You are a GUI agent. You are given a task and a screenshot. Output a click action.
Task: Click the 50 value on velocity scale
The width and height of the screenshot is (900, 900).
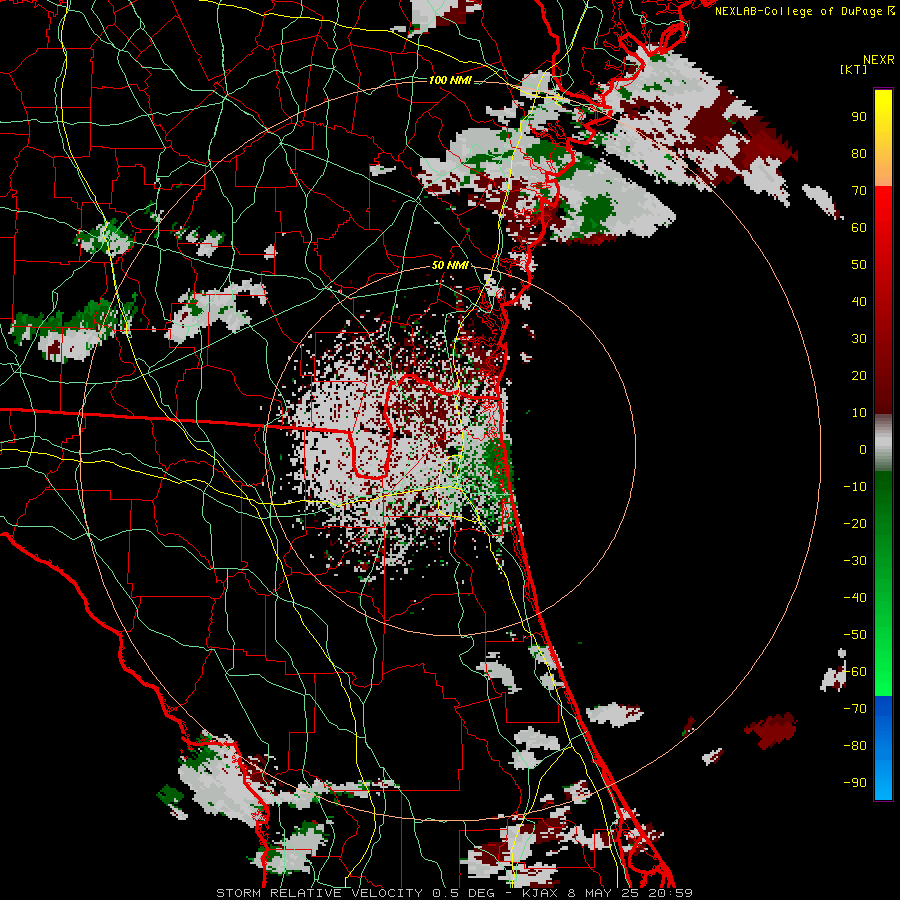point(859,265)
